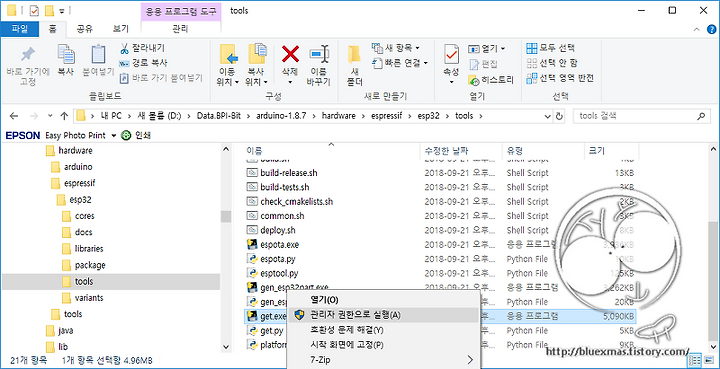This screenshot has width=720, height=369.
Task: Expand address bar history dropdown
Action: (x=548, y=116)
